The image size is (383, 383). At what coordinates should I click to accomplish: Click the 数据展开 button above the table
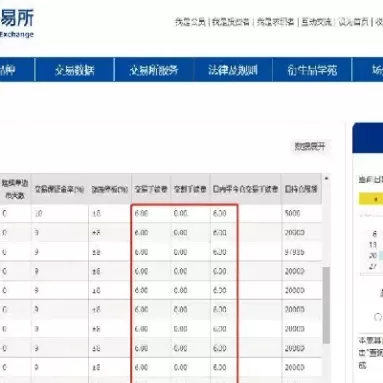(x=310, y=146)
